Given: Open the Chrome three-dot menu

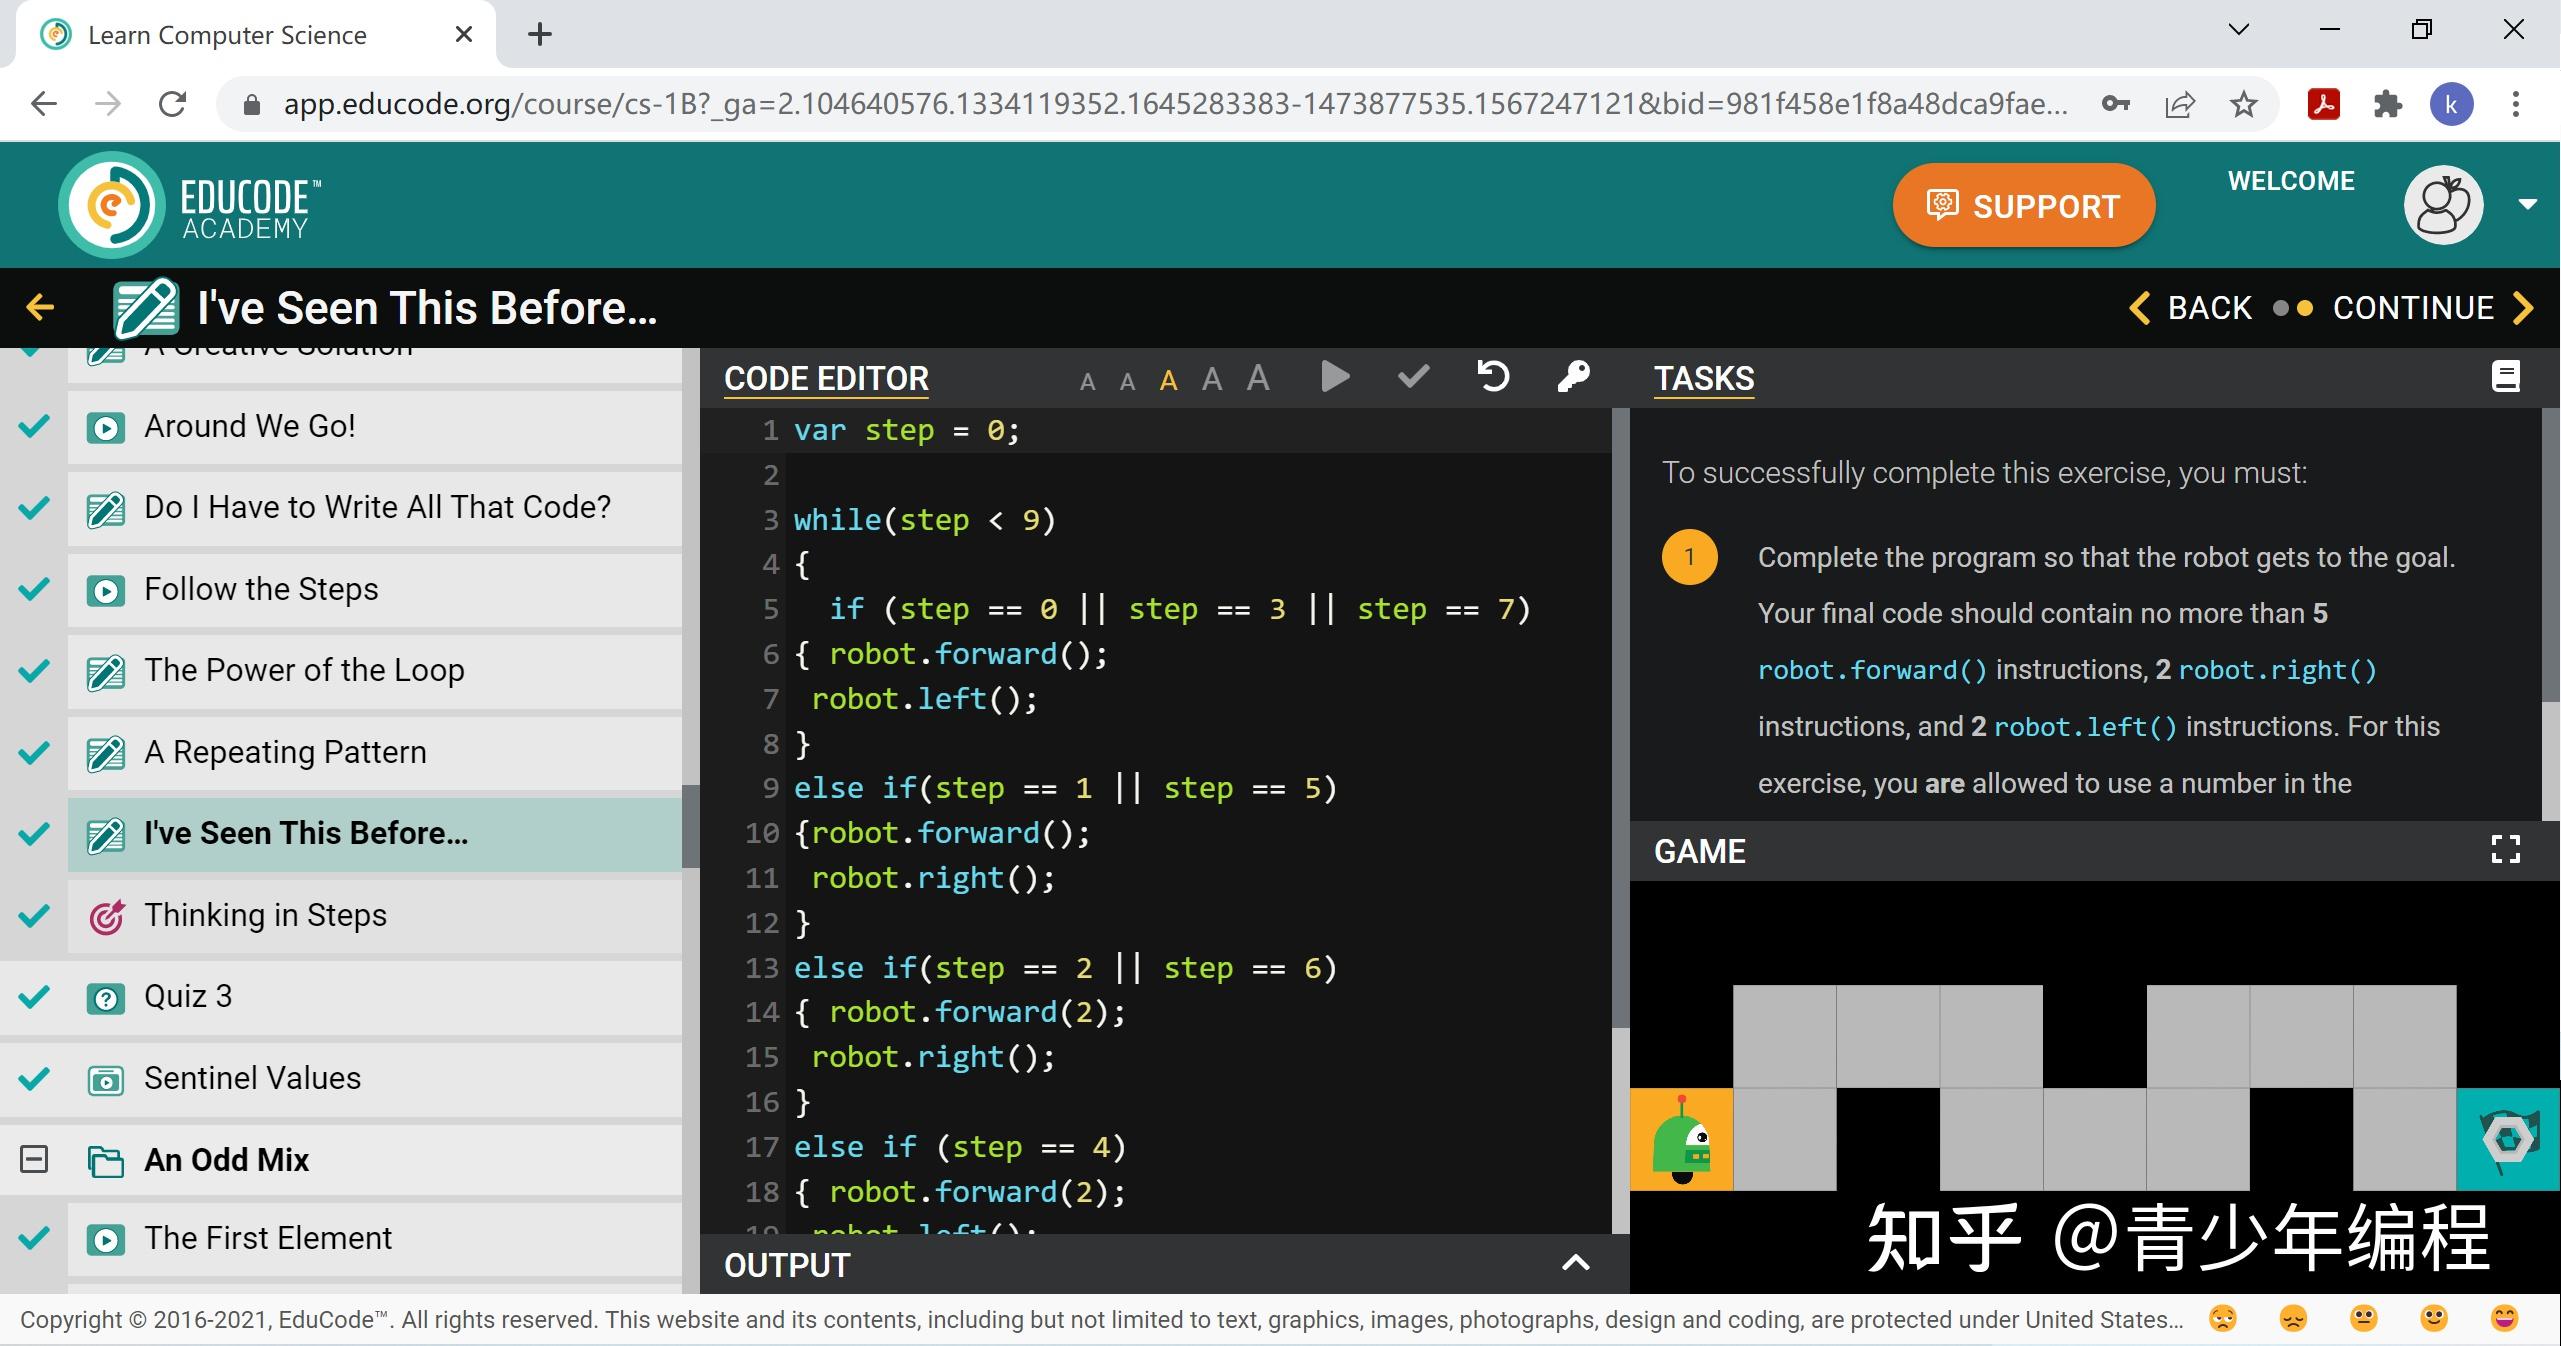Looking at the screenshot, I should pyautogui.click(x=2516, y=104).
